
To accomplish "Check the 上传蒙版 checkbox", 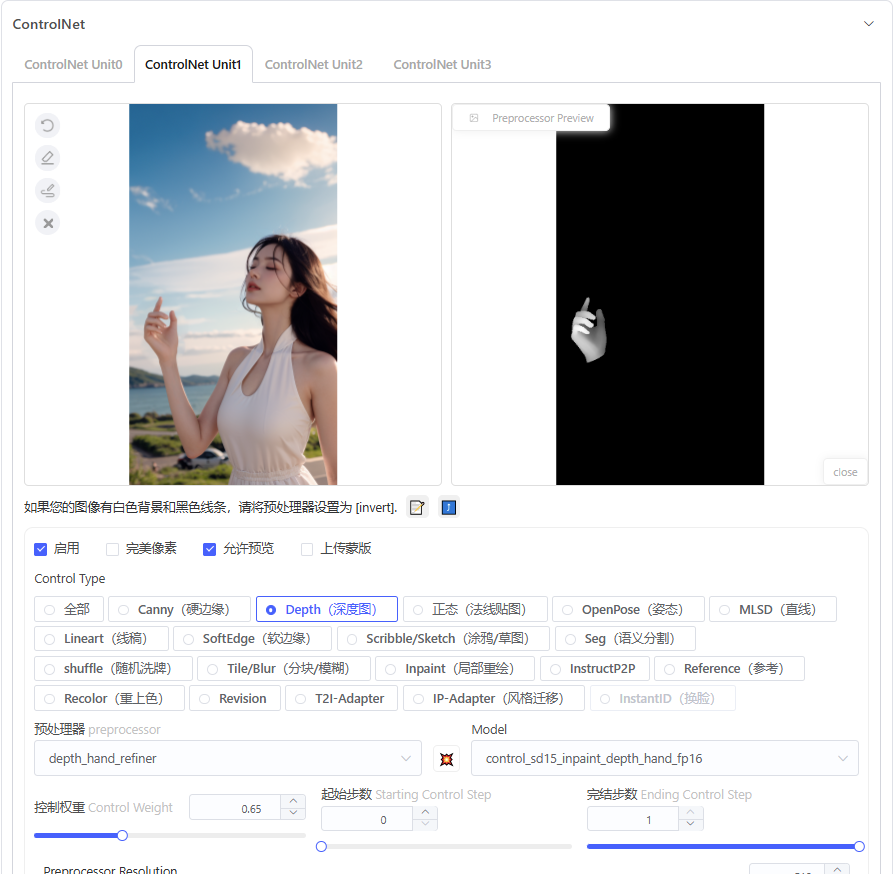I will point(307,549).
